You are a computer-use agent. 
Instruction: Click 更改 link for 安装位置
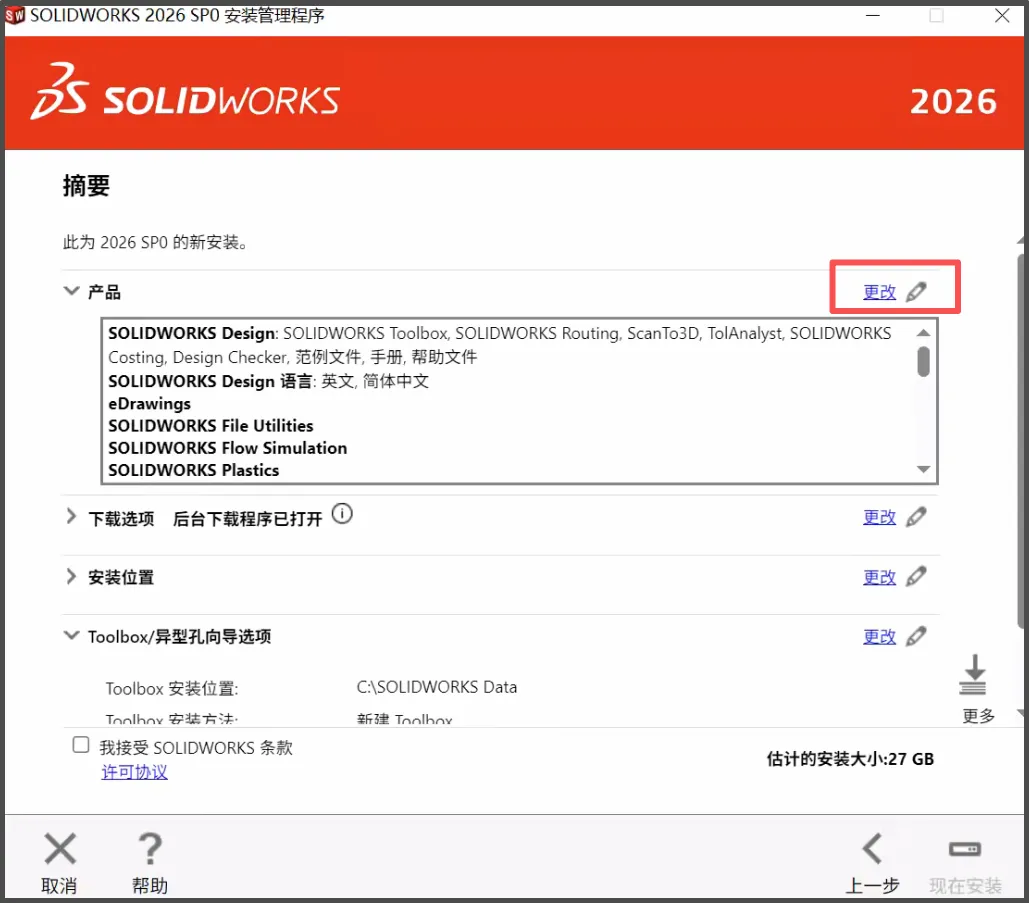click(x=879, y=578)
